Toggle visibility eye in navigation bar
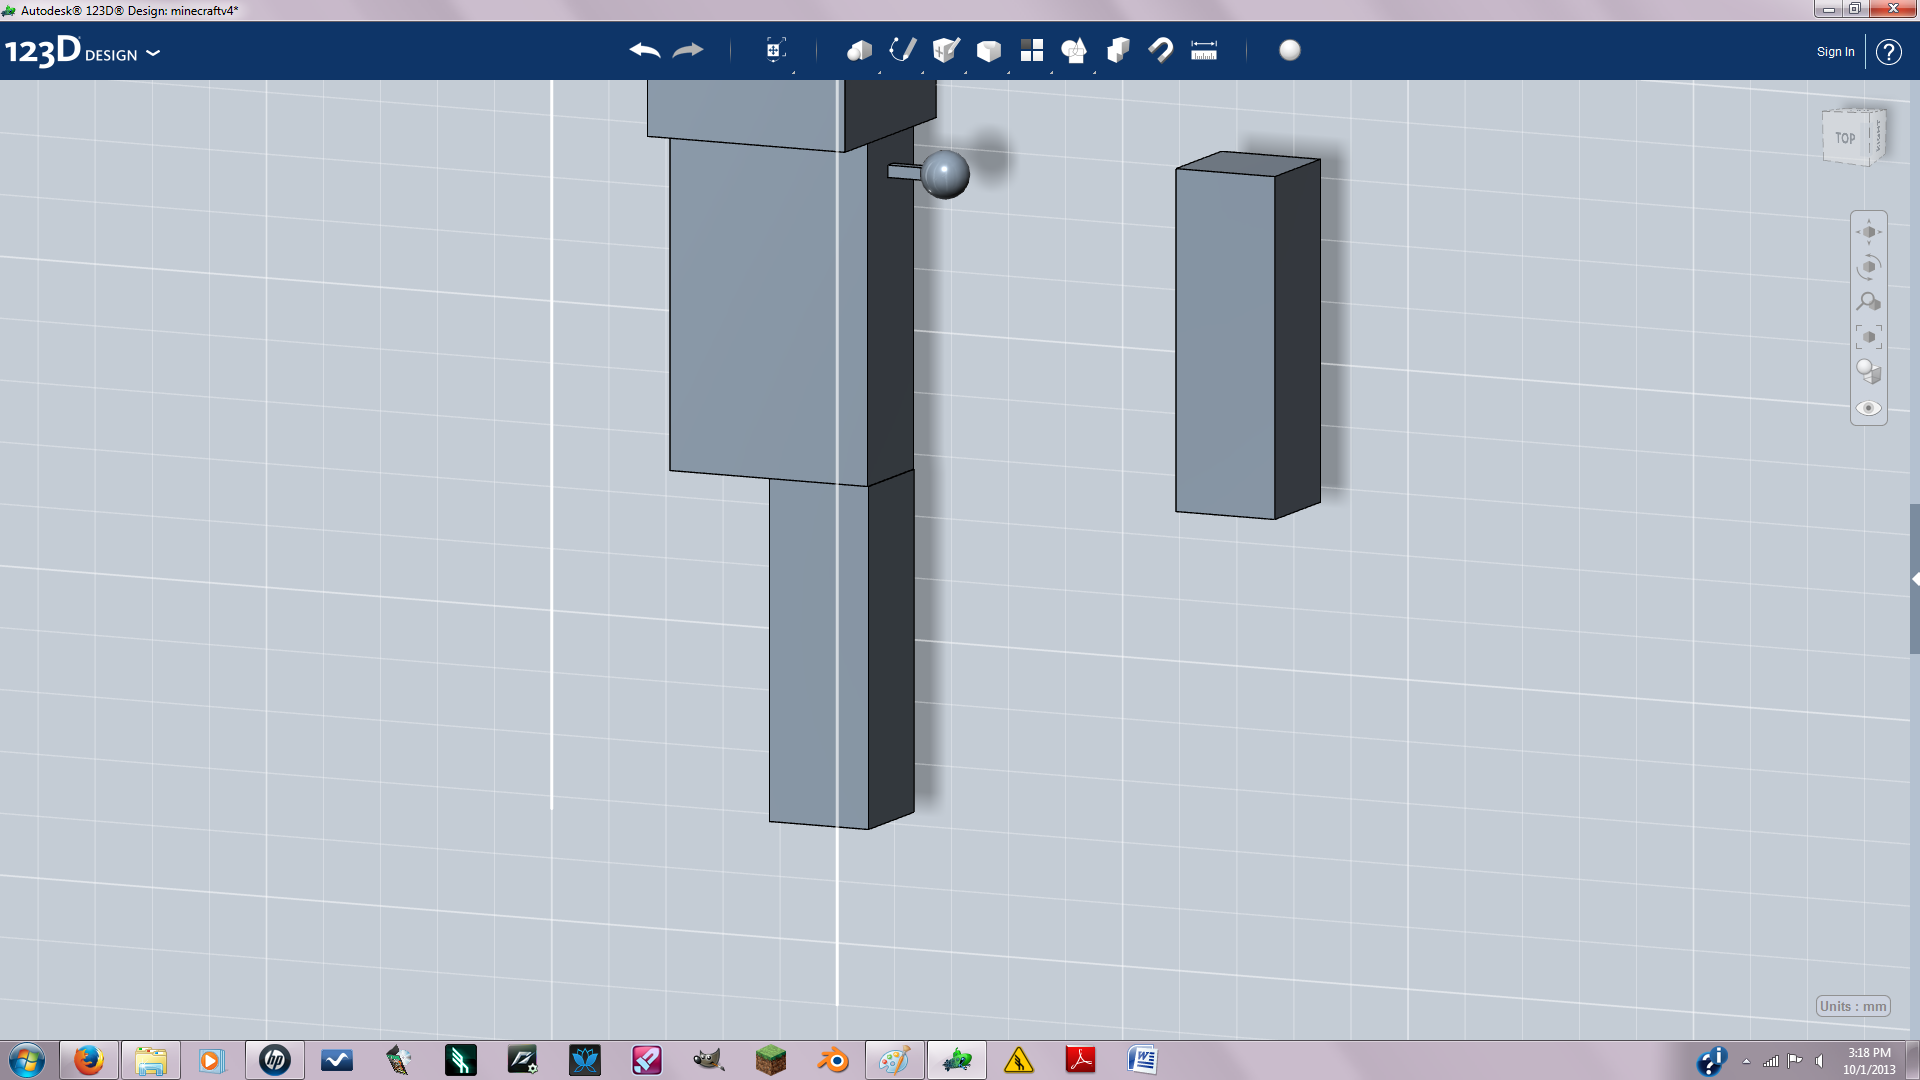 tap(1868, 408)
